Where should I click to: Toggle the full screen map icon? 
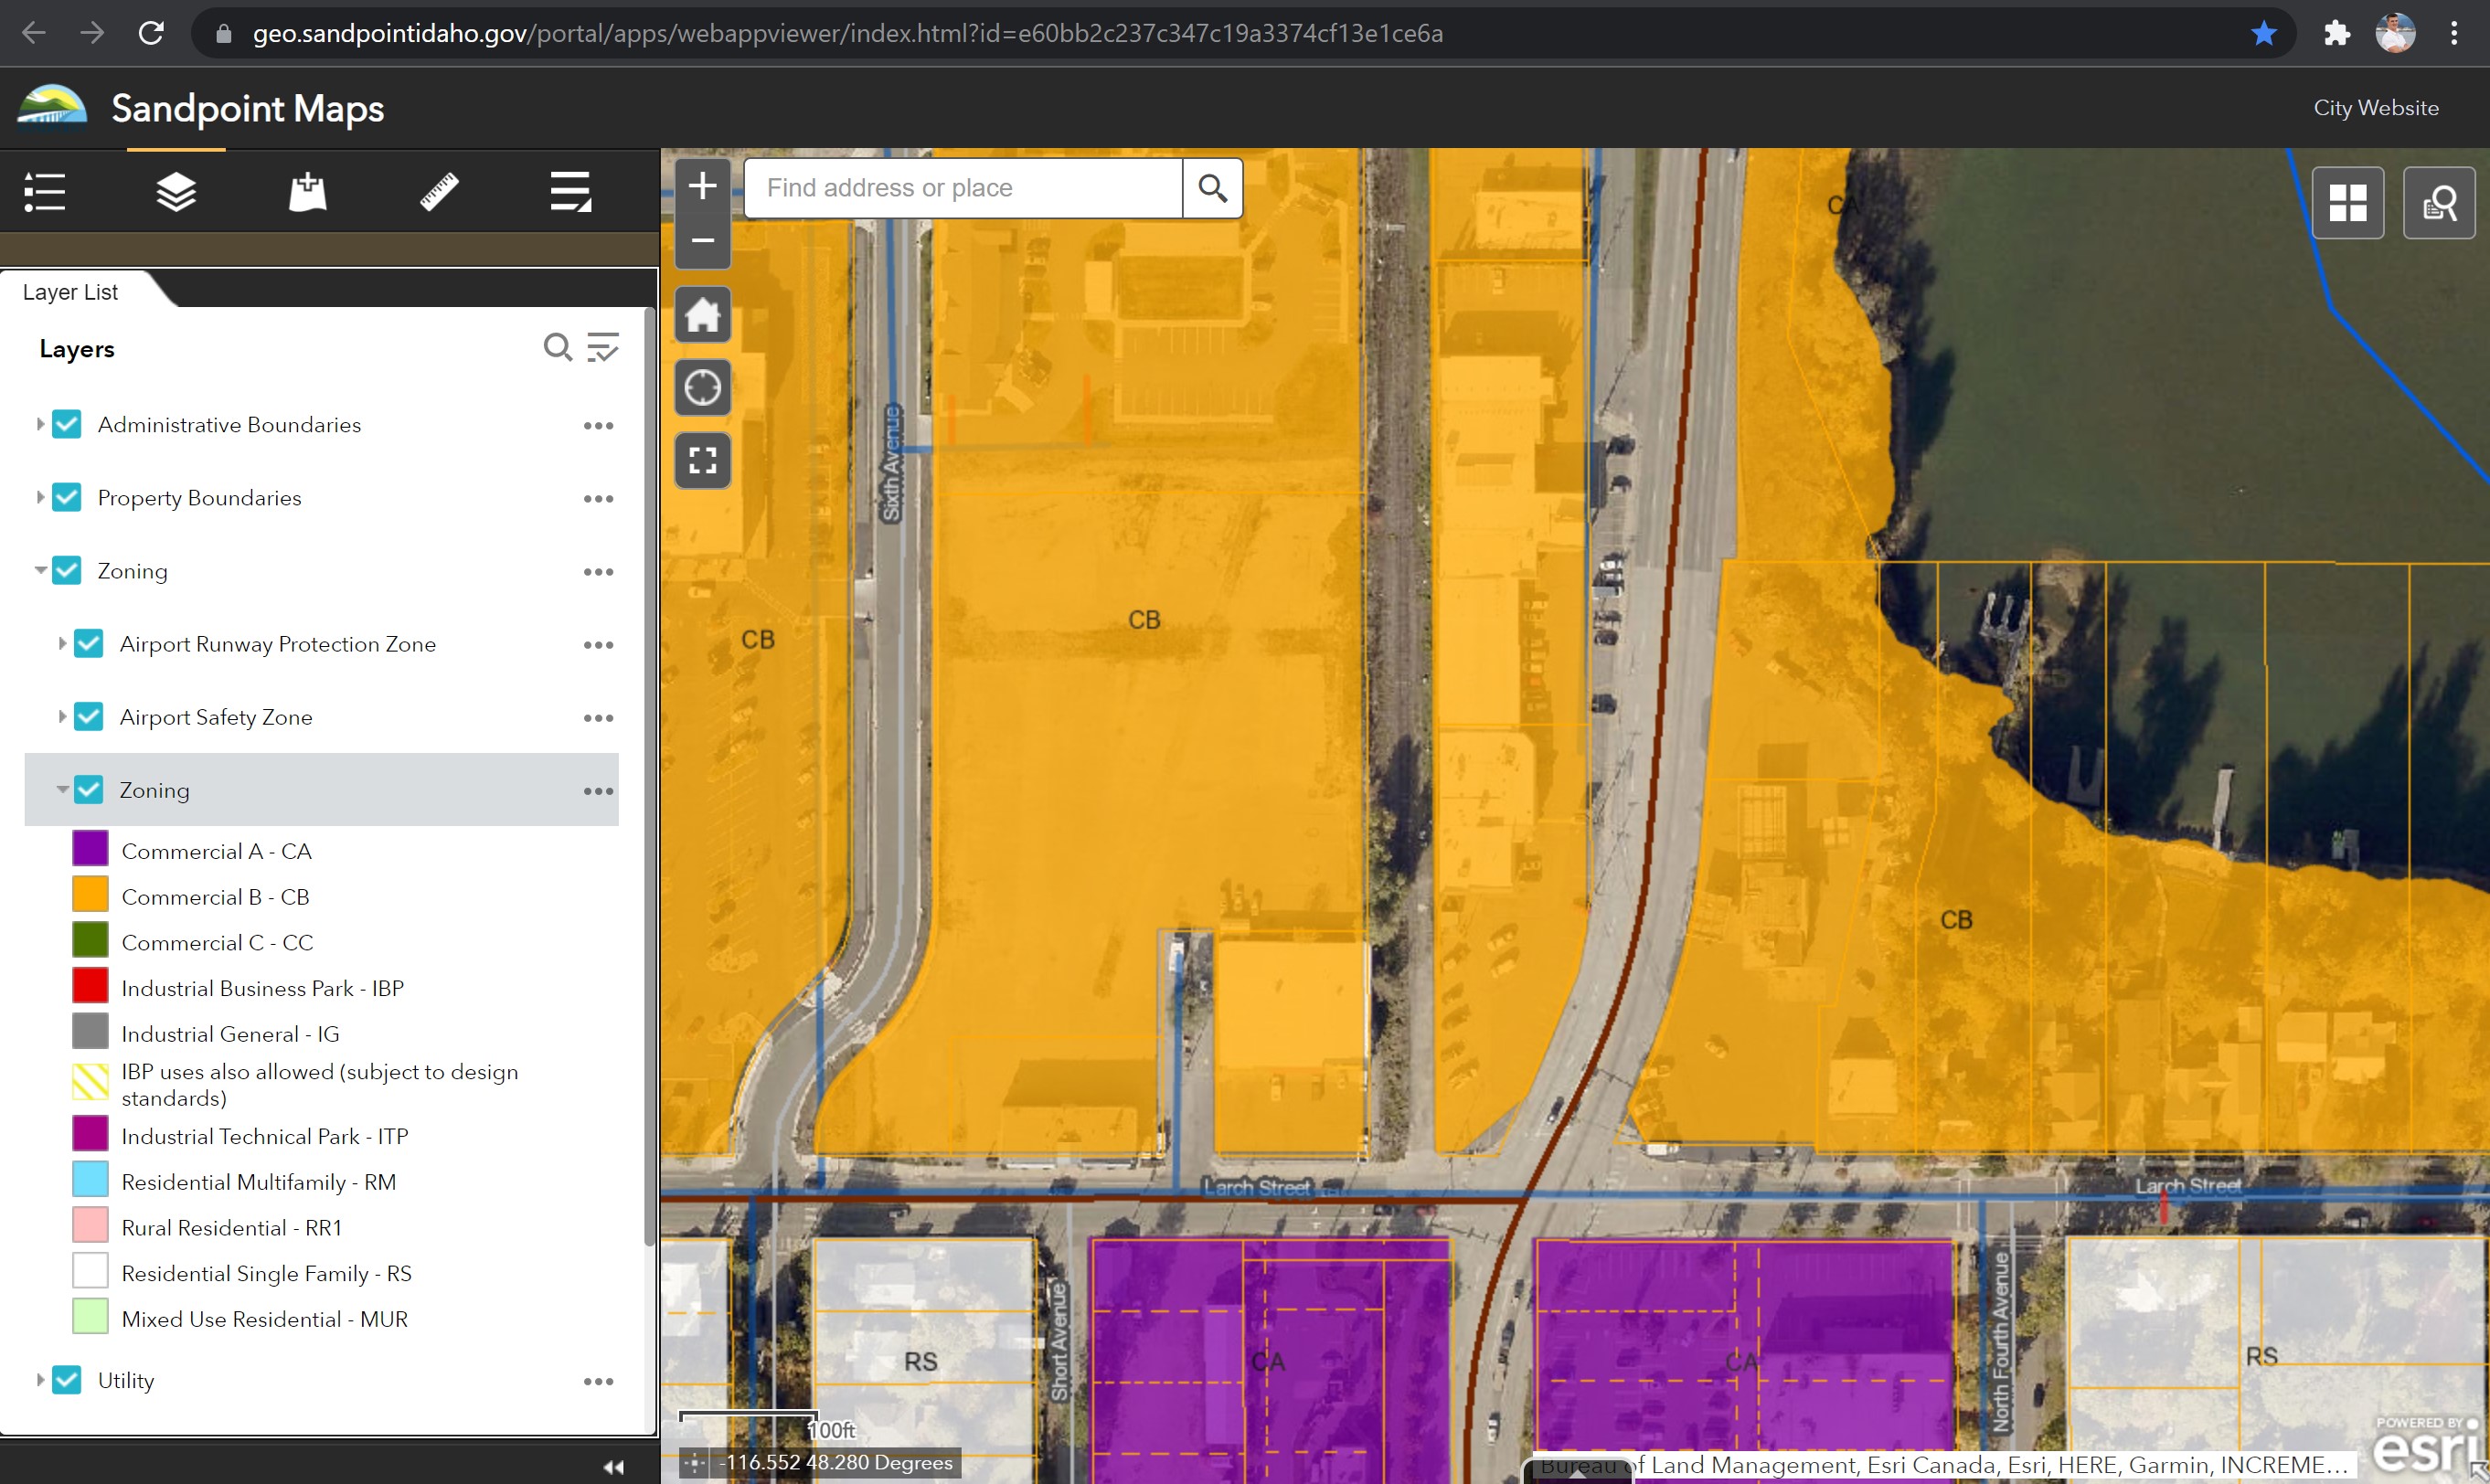702,461
